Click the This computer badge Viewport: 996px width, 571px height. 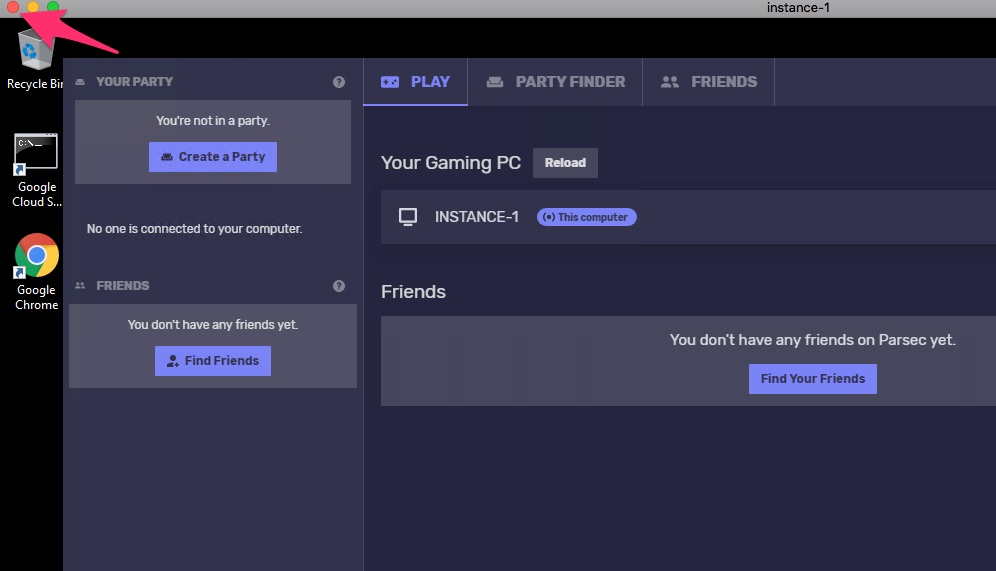coord(587,217)
